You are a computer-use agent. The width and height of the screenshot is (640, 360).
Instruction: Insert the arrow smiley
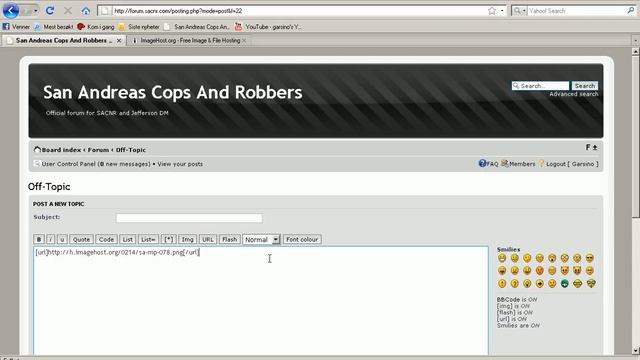coord(540,283)
